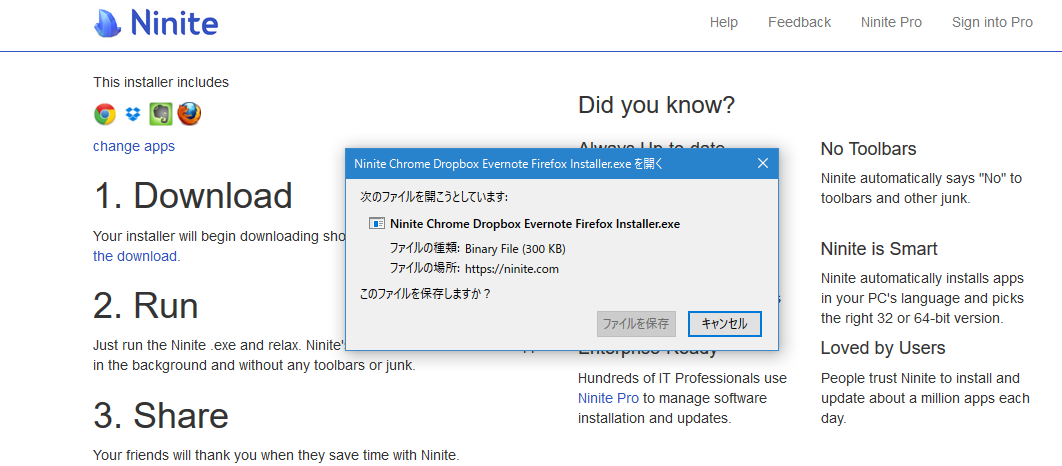Click 'This installer includes' text
Image resolution: width=1062 pixels, height=466 pixels.
click(161, 83)
